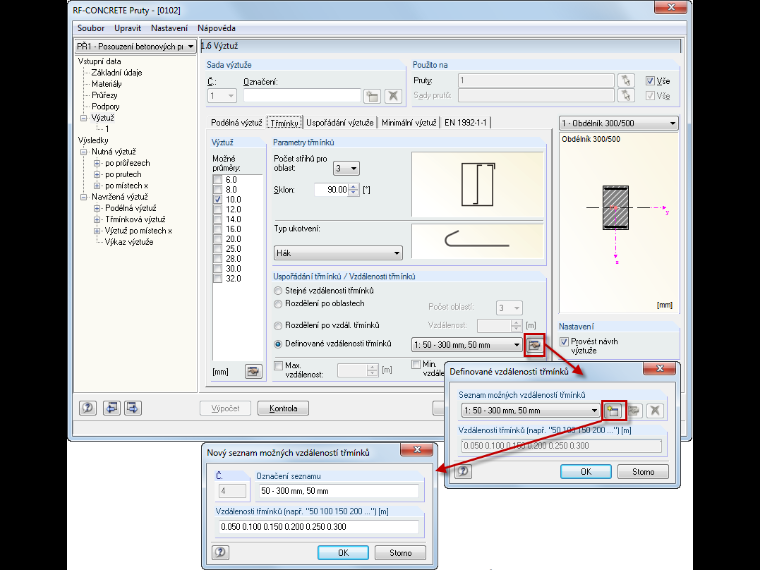Click help icon in Nový seznam dialog
The image size is (760, 570).
click(x=221, y=552)
